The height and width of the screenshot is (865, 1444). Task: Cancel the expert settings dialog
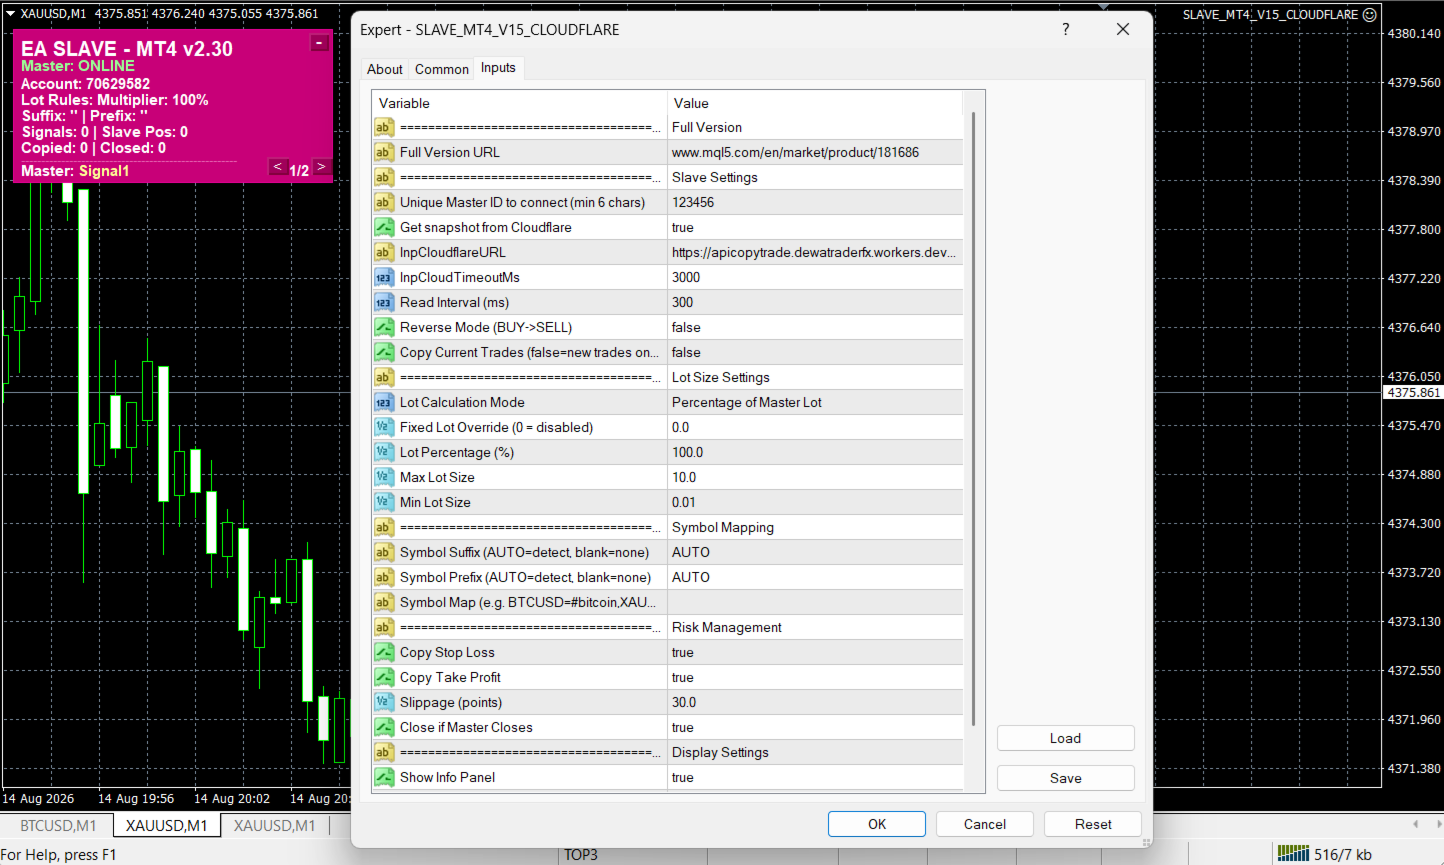pos(985,824)
